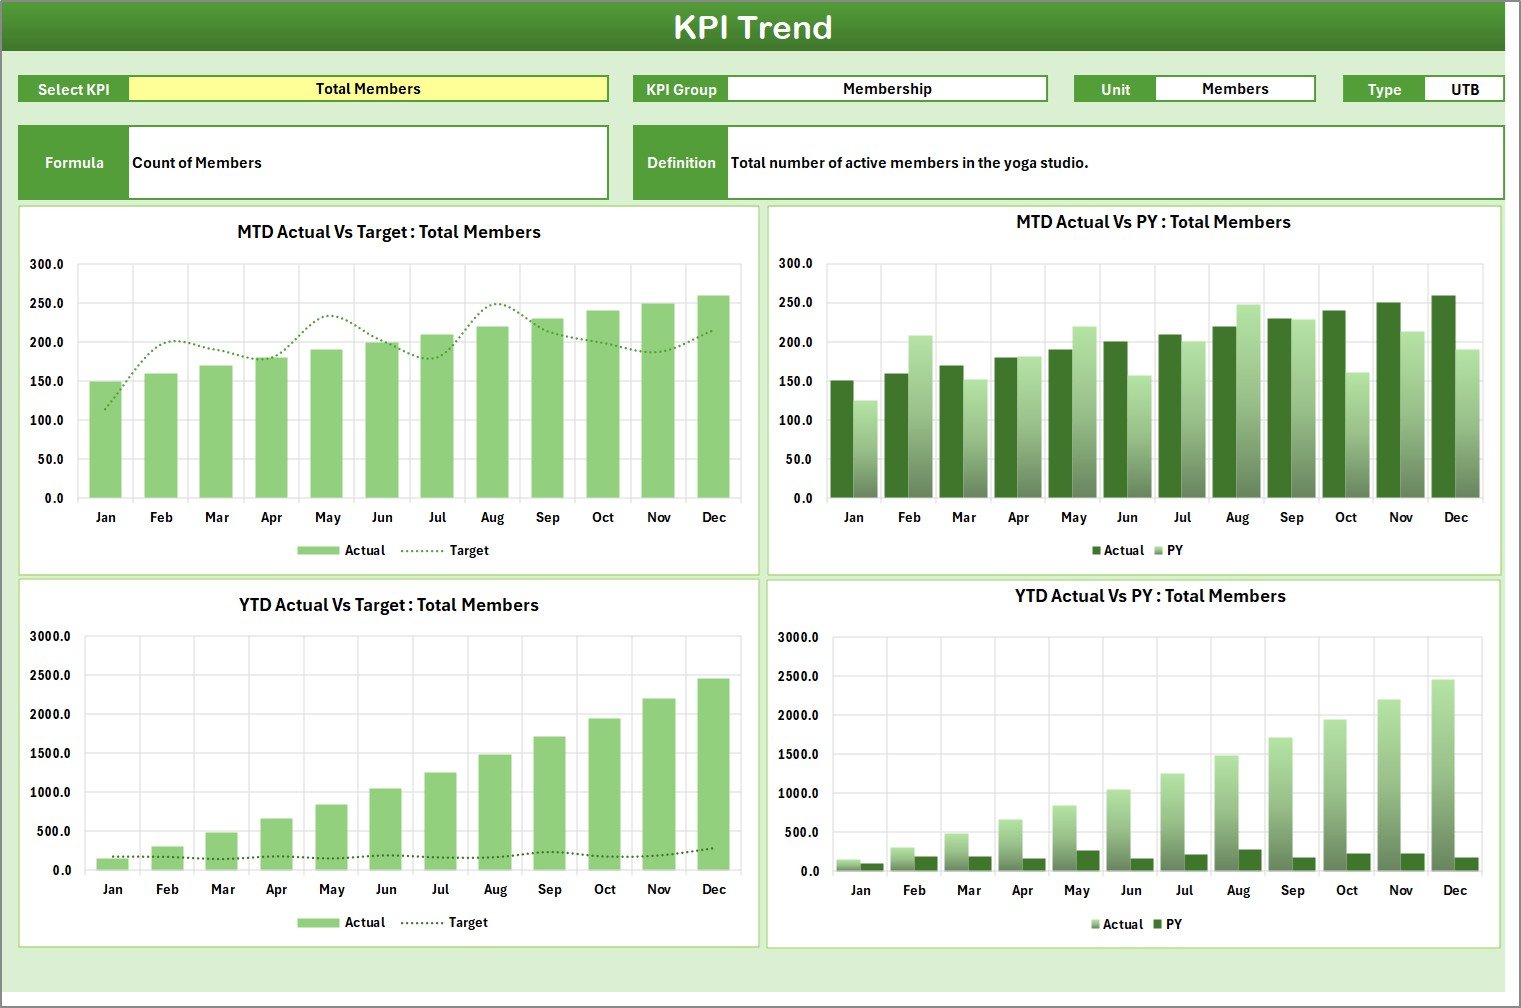Click the Select KPI green header label
The height and width of the screenshot is (1008, 1521).
tap(72, 88)
